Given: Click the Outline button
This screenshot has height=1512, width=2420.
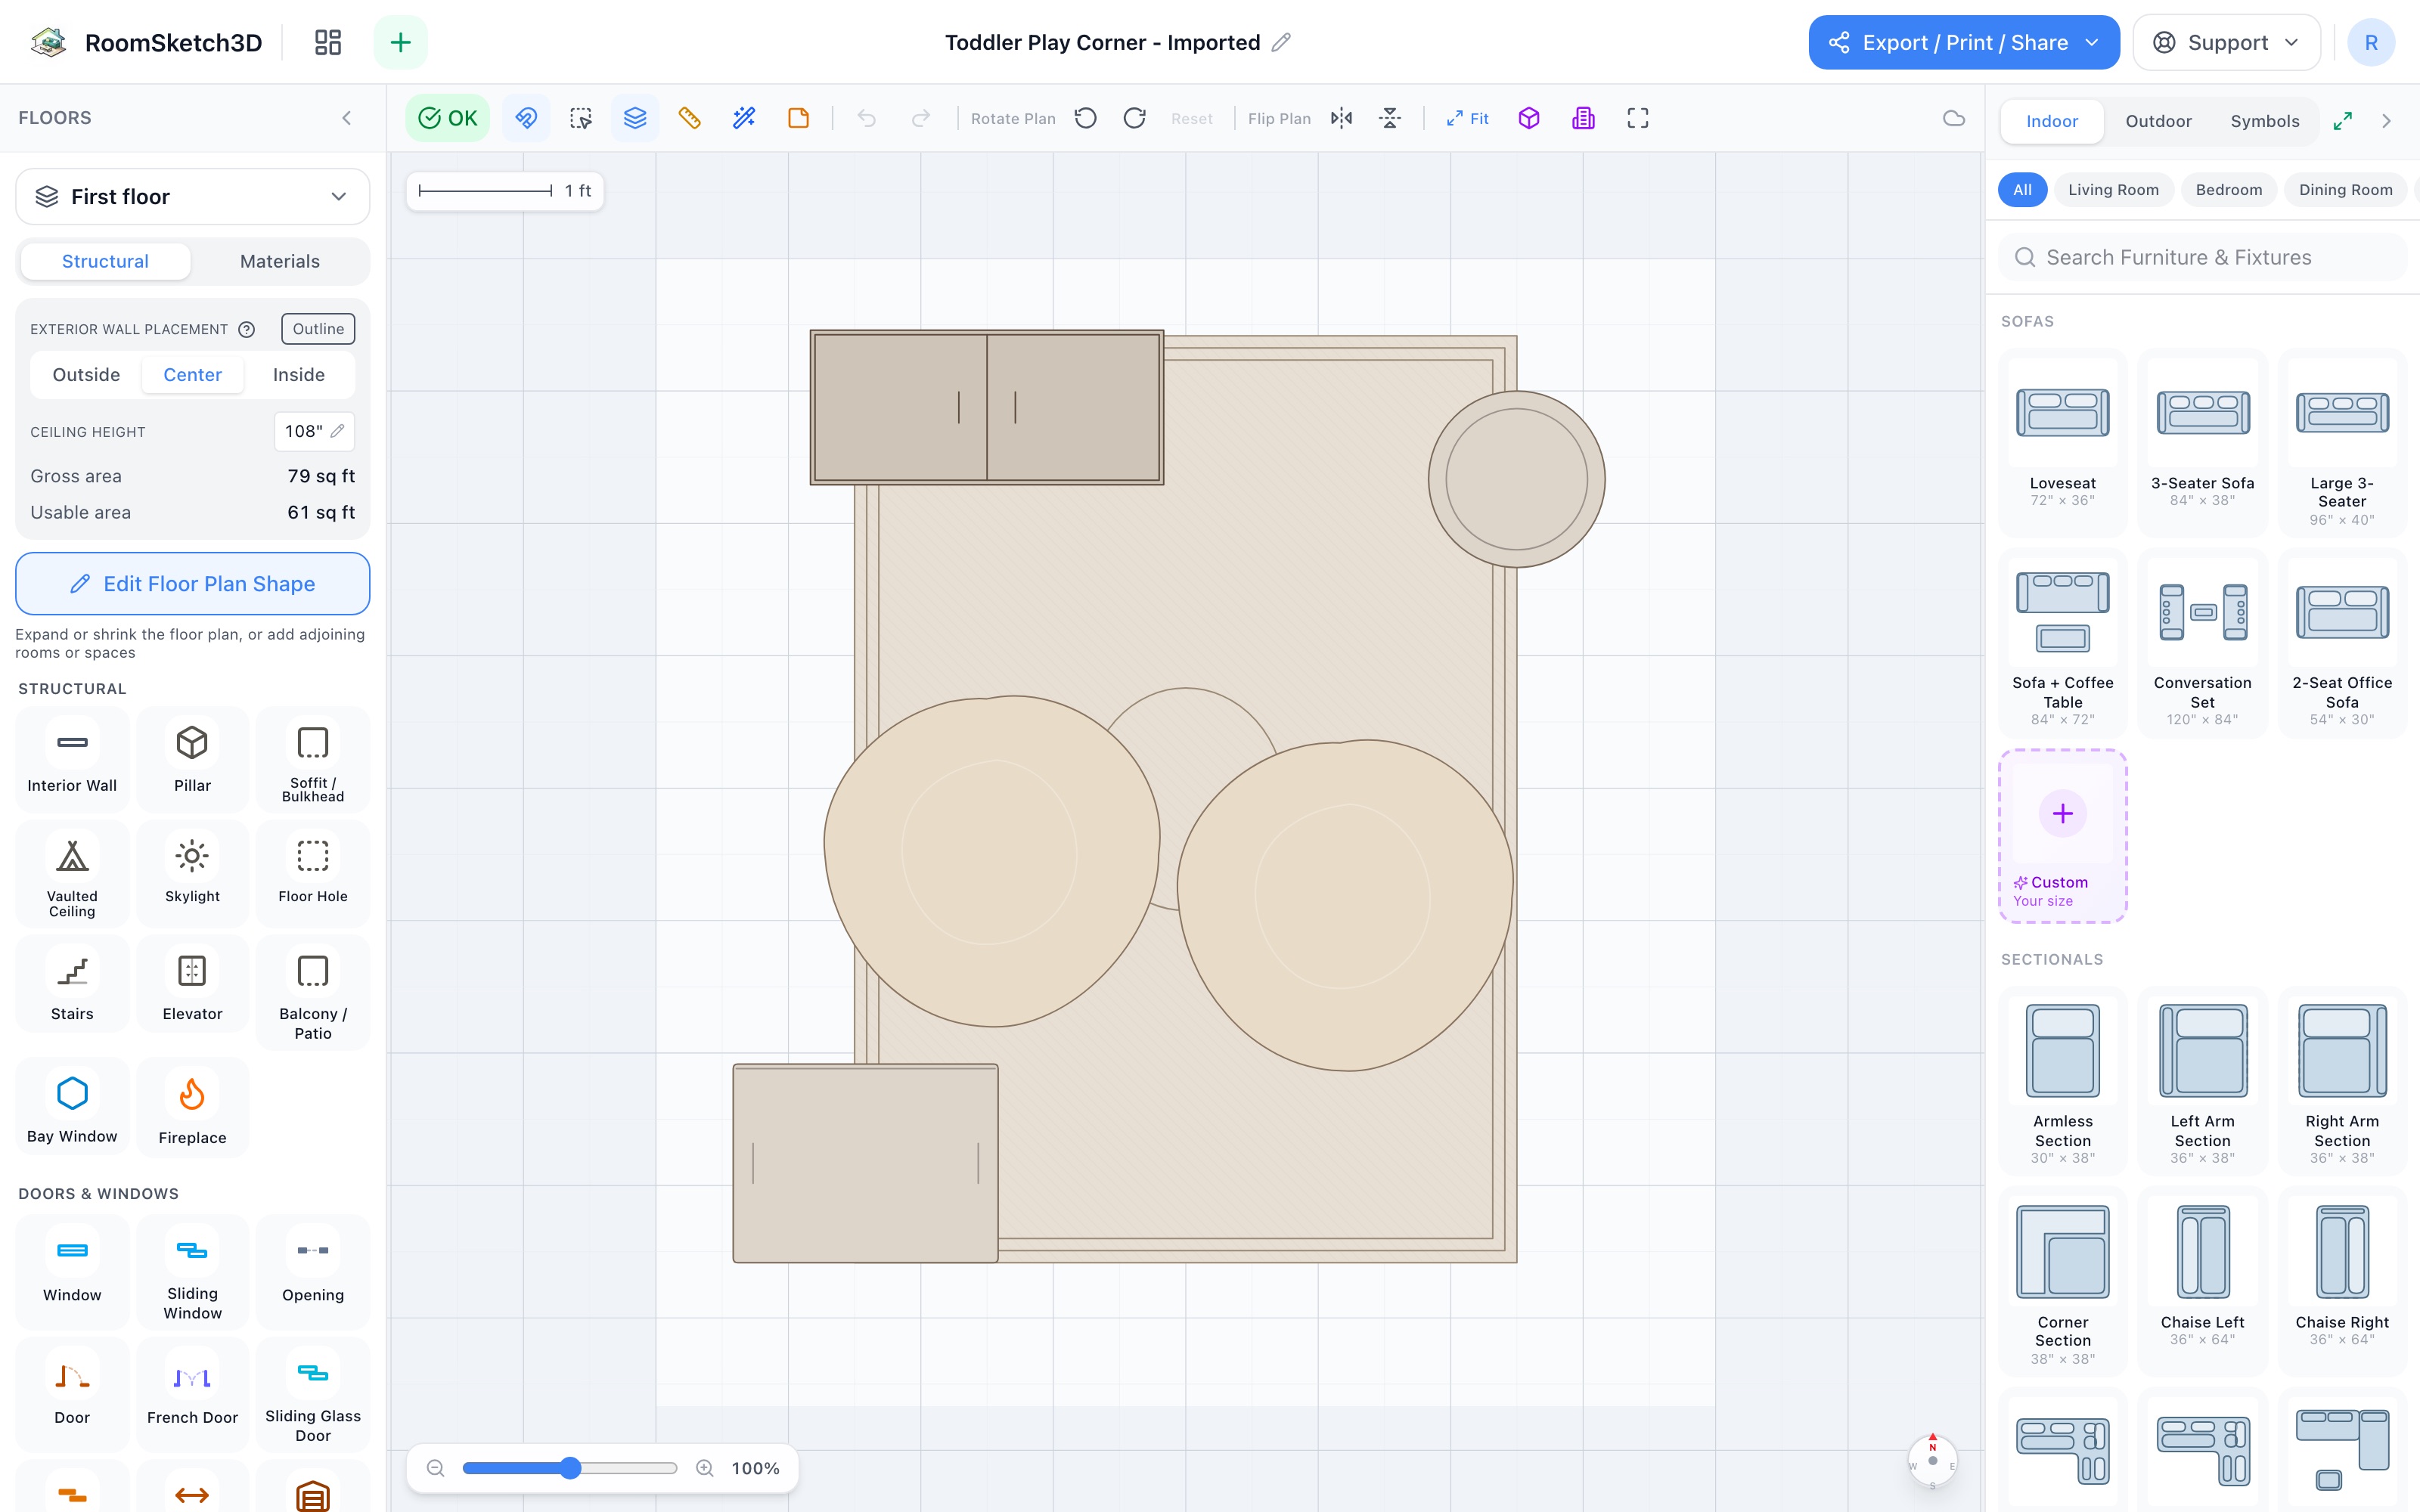Looking at the screenshot, I should [318, 329].
